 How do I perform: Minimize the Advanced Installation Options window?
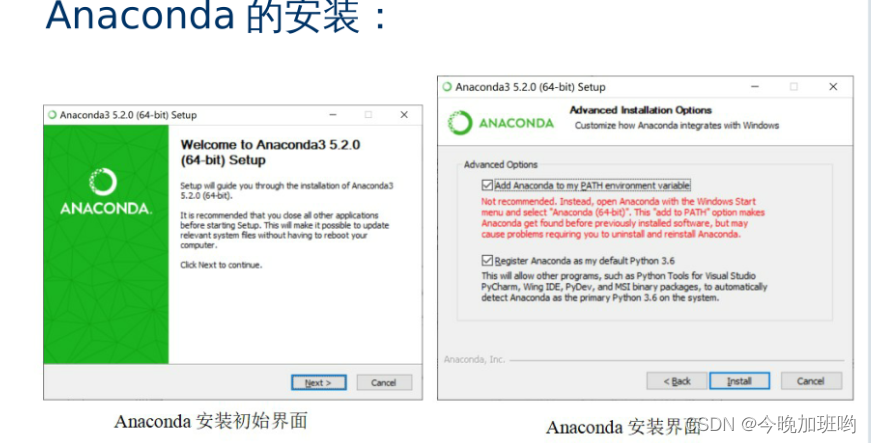[x=755, y=87]
